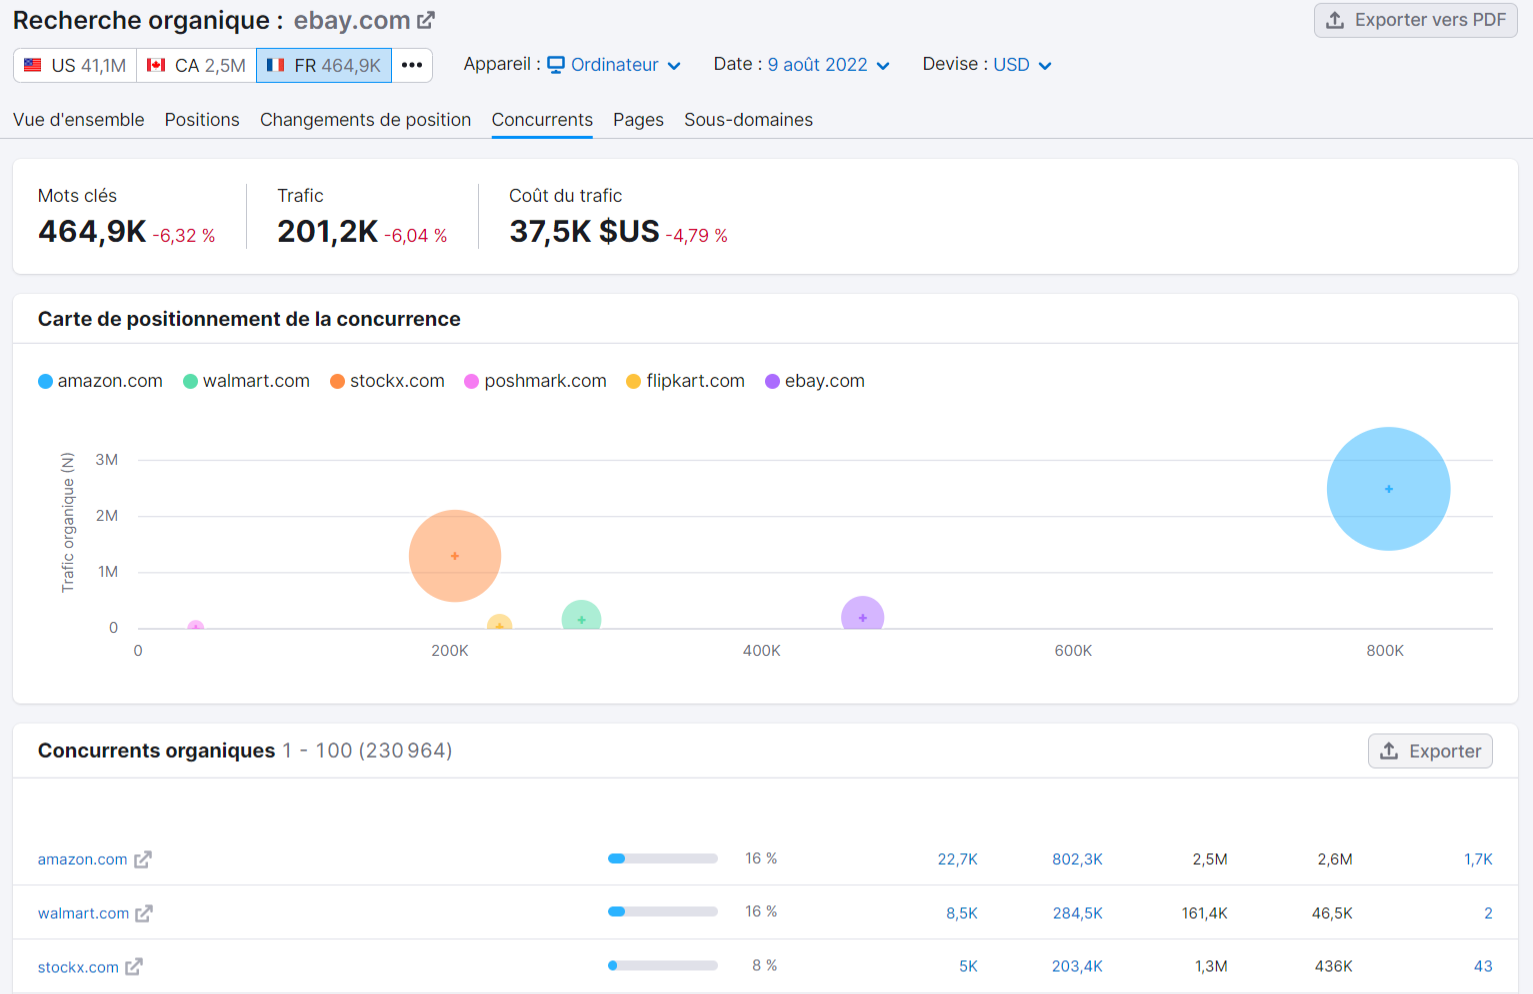Open the stockx.com competitor link
The image size is (1533, 994).
point(78,967)
